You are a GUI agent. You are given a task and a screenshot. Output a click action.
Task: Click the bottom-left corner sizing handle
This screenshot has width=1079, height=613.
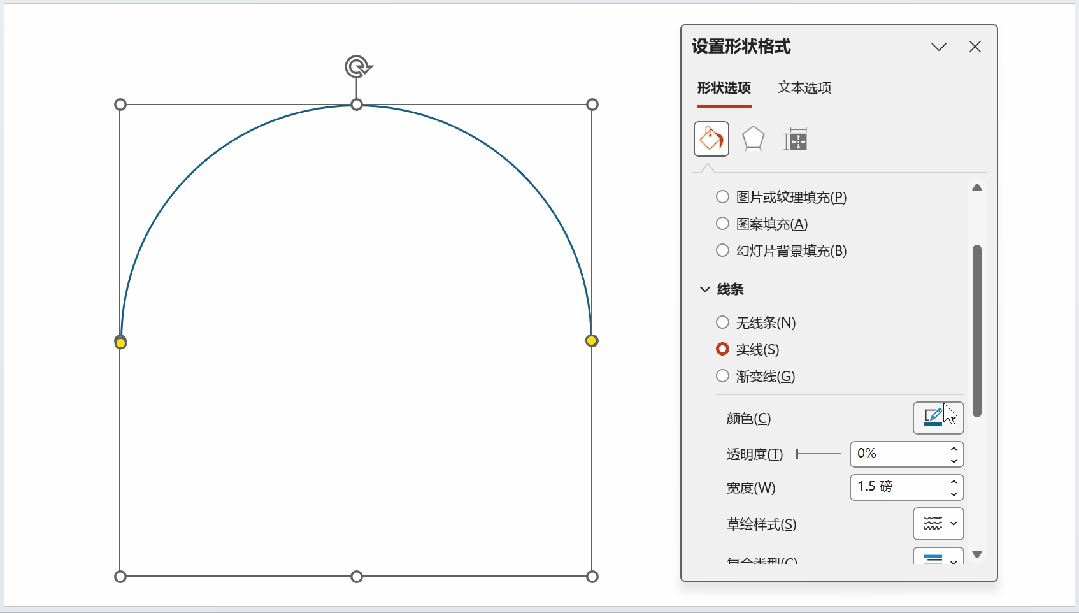point(120,577)
